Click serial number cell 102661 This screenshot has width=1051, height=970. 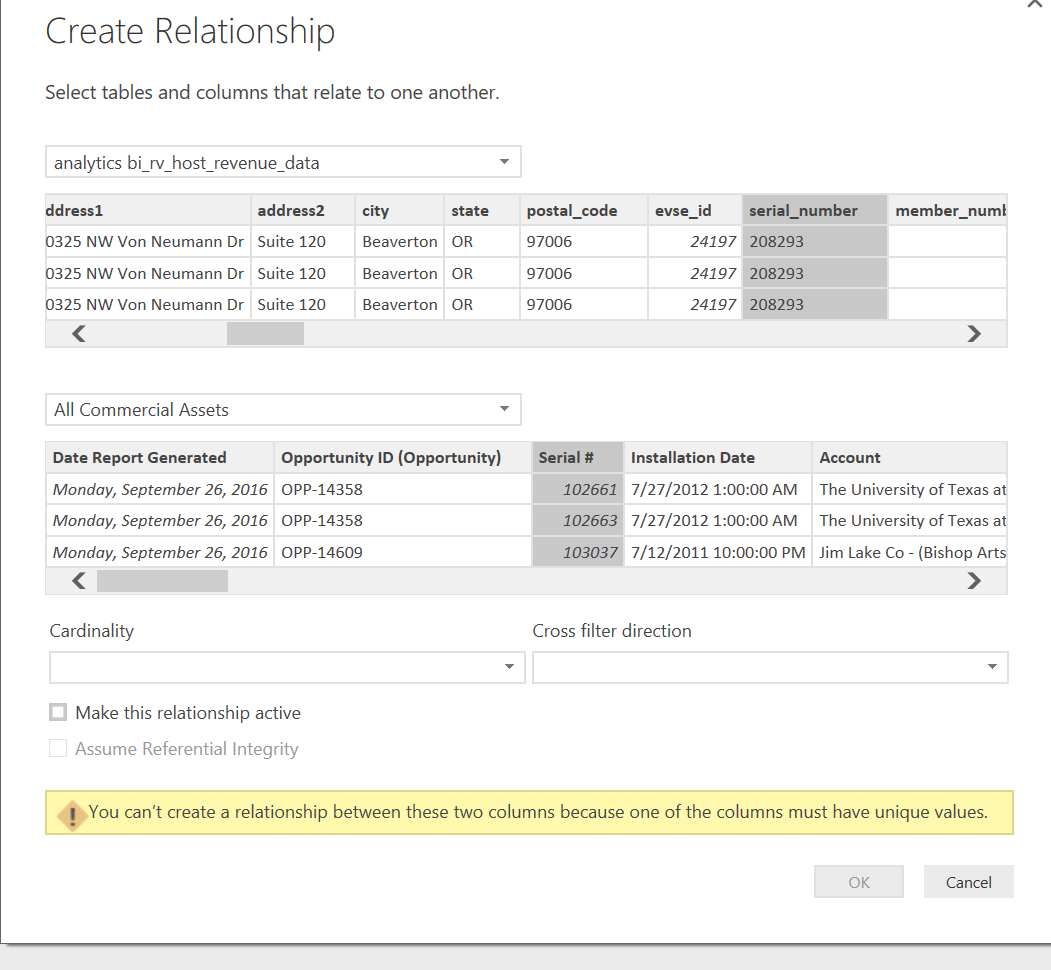(578, 489)
